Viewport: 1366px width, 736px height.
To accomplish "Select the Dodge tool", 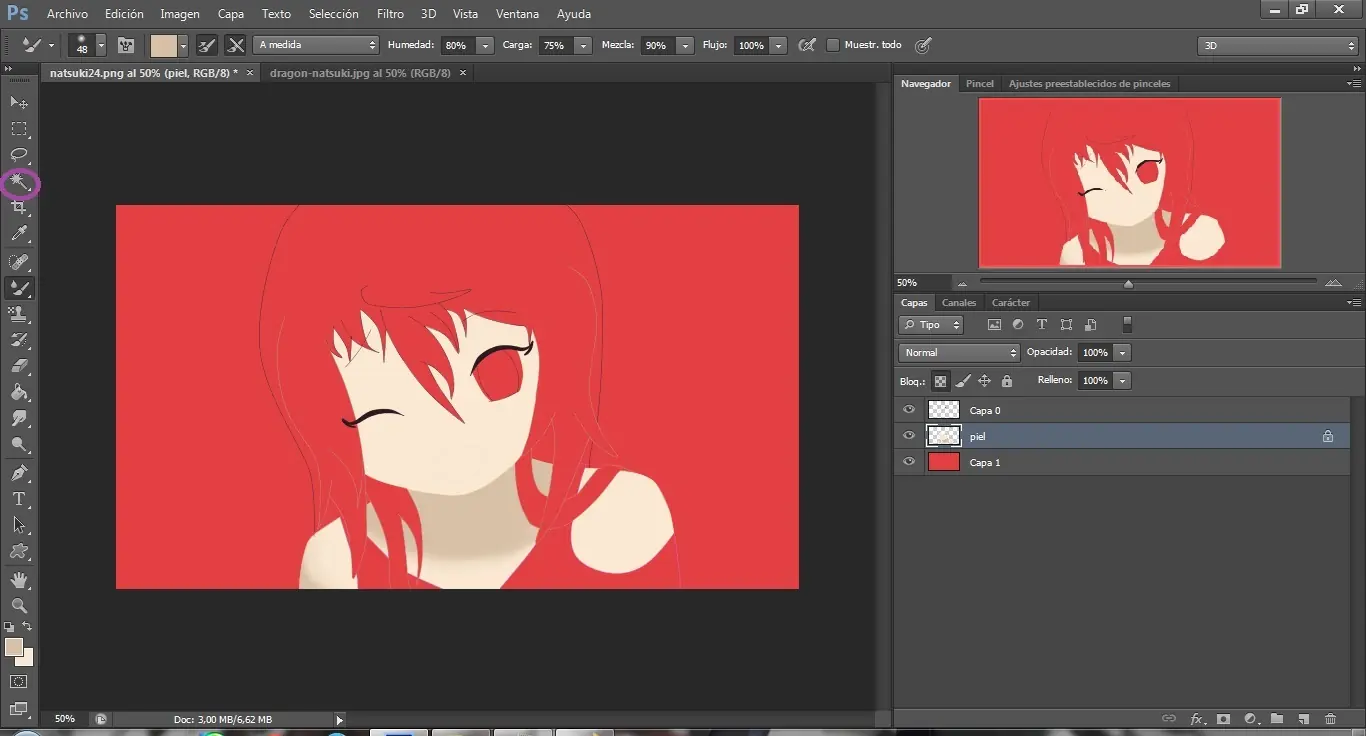I will pyautogui.click(x=19, y=444).
